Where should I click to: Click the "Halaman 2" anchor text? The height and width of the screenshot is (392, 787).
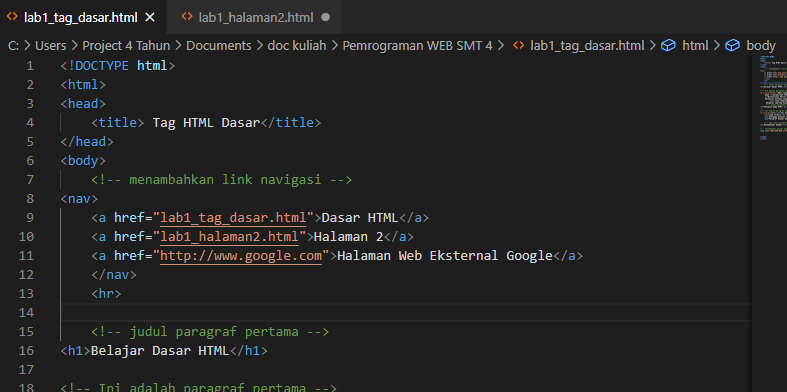click(348, 237)
